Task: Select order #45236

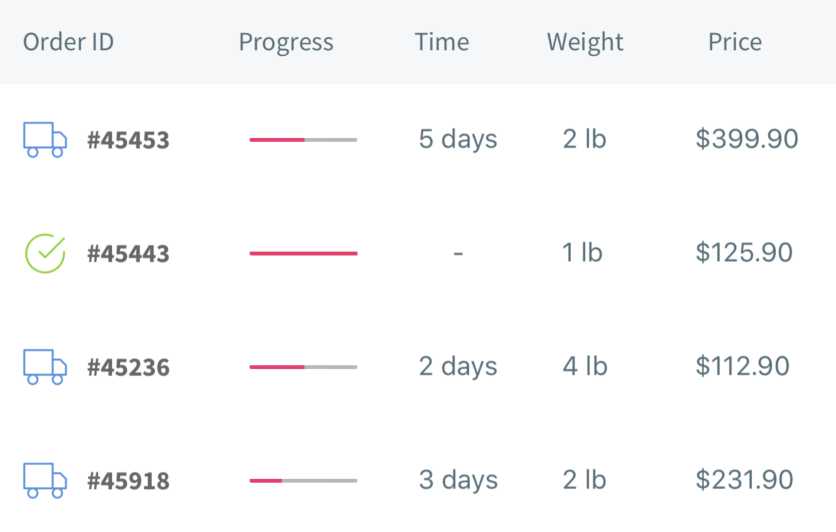Action: point(128,367)
